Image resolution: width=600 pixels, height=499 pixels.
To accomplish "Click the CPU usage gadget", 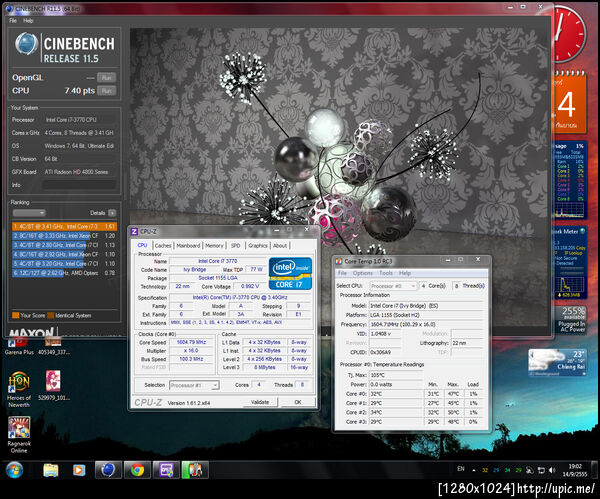I will [569, 180].
